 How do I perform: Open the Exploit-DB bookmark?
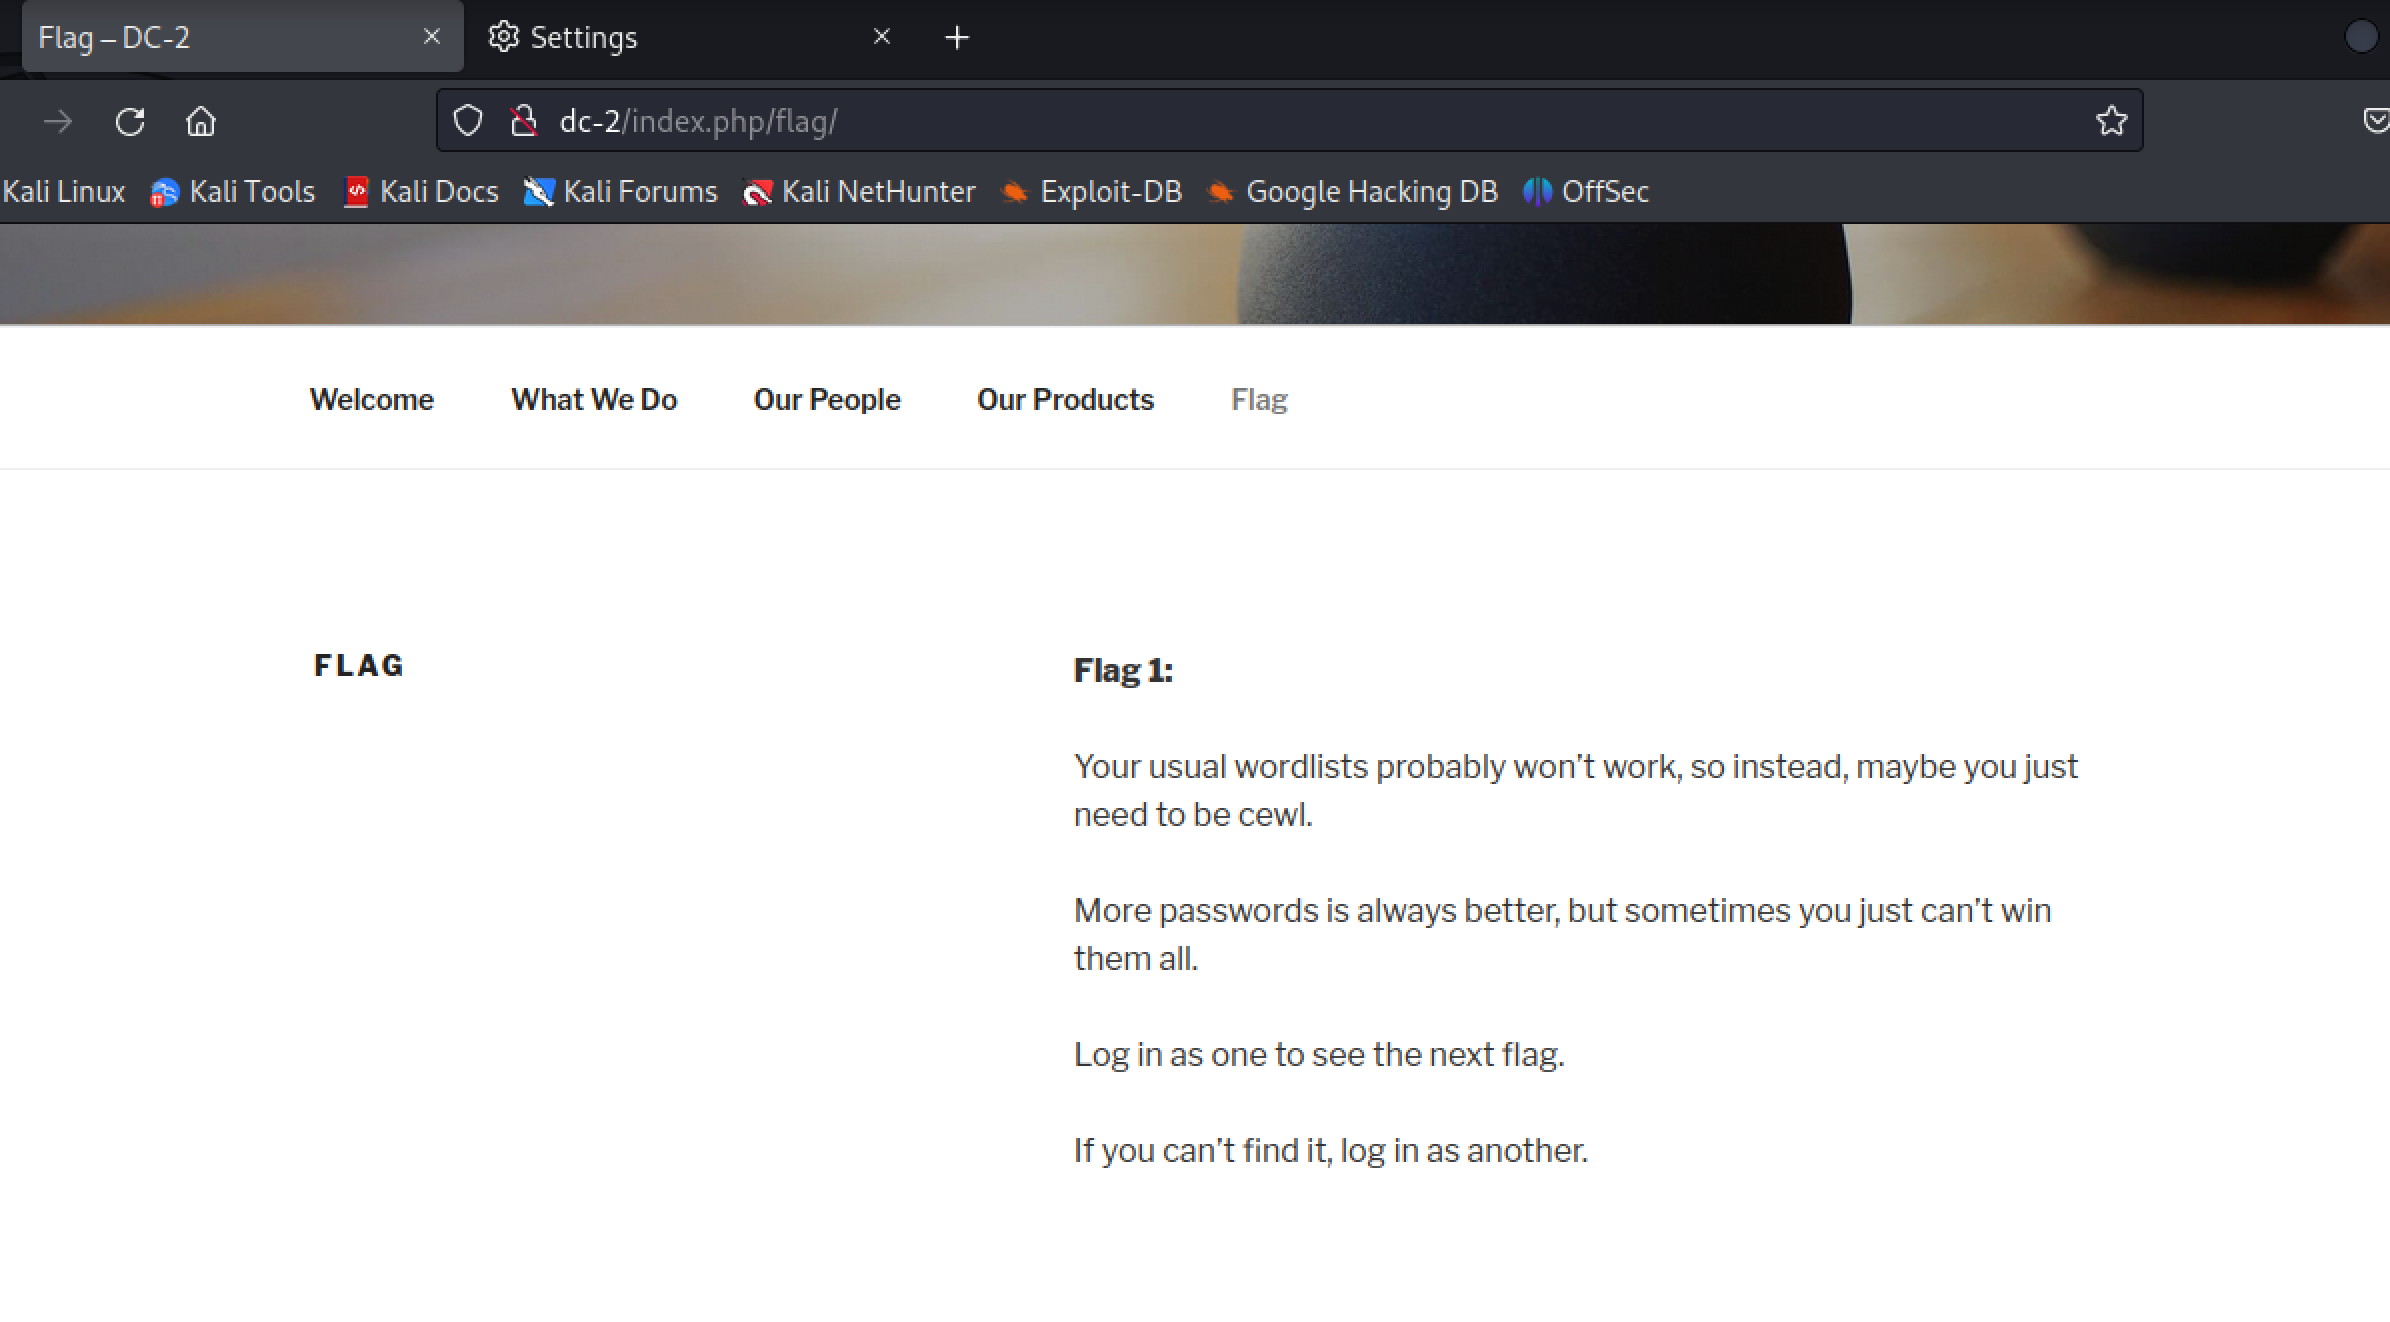(1092, 191)
